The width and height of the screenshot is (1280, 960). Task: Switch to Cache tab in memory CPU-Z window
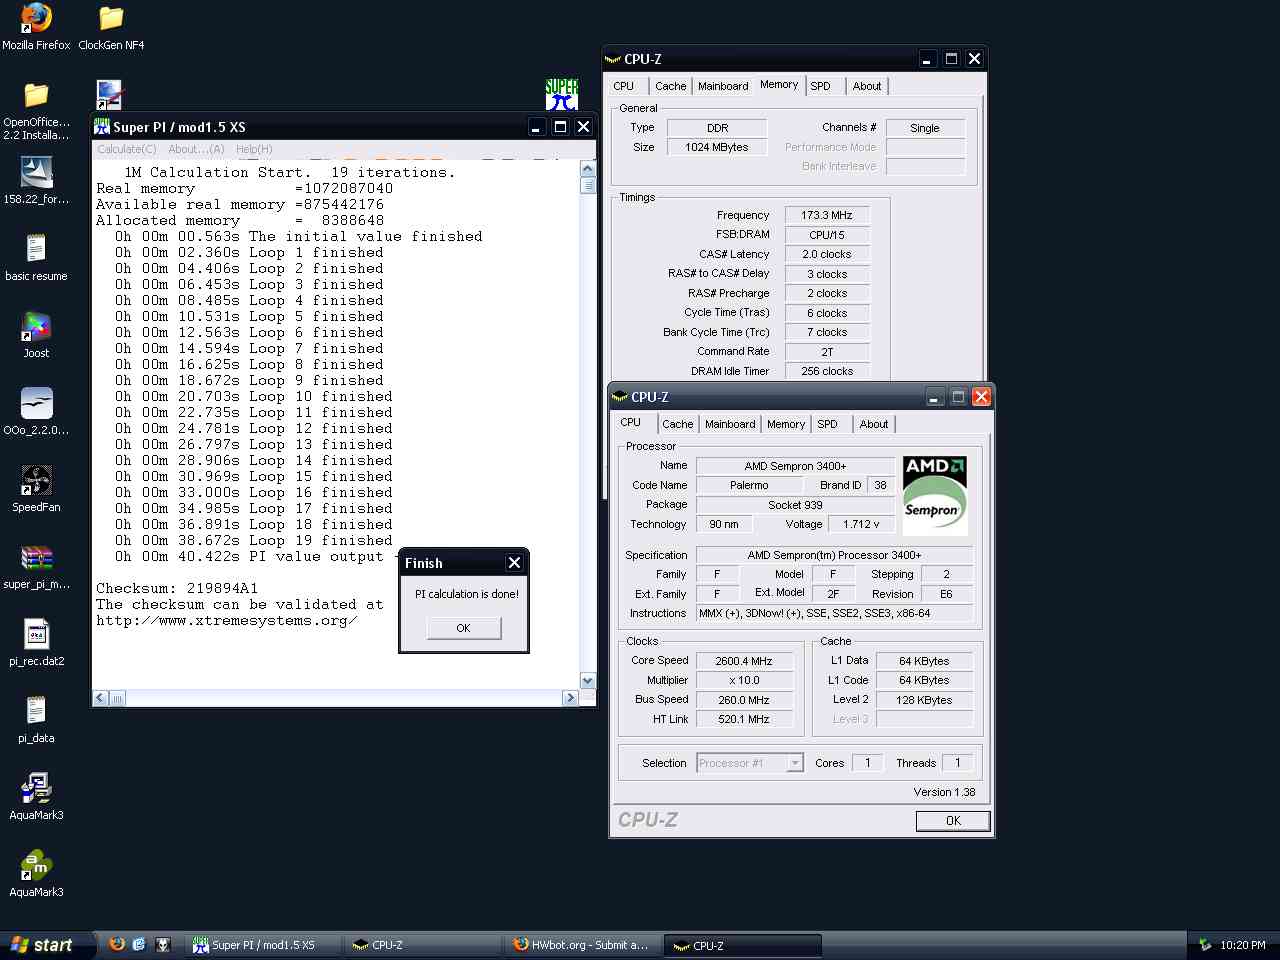670,86
